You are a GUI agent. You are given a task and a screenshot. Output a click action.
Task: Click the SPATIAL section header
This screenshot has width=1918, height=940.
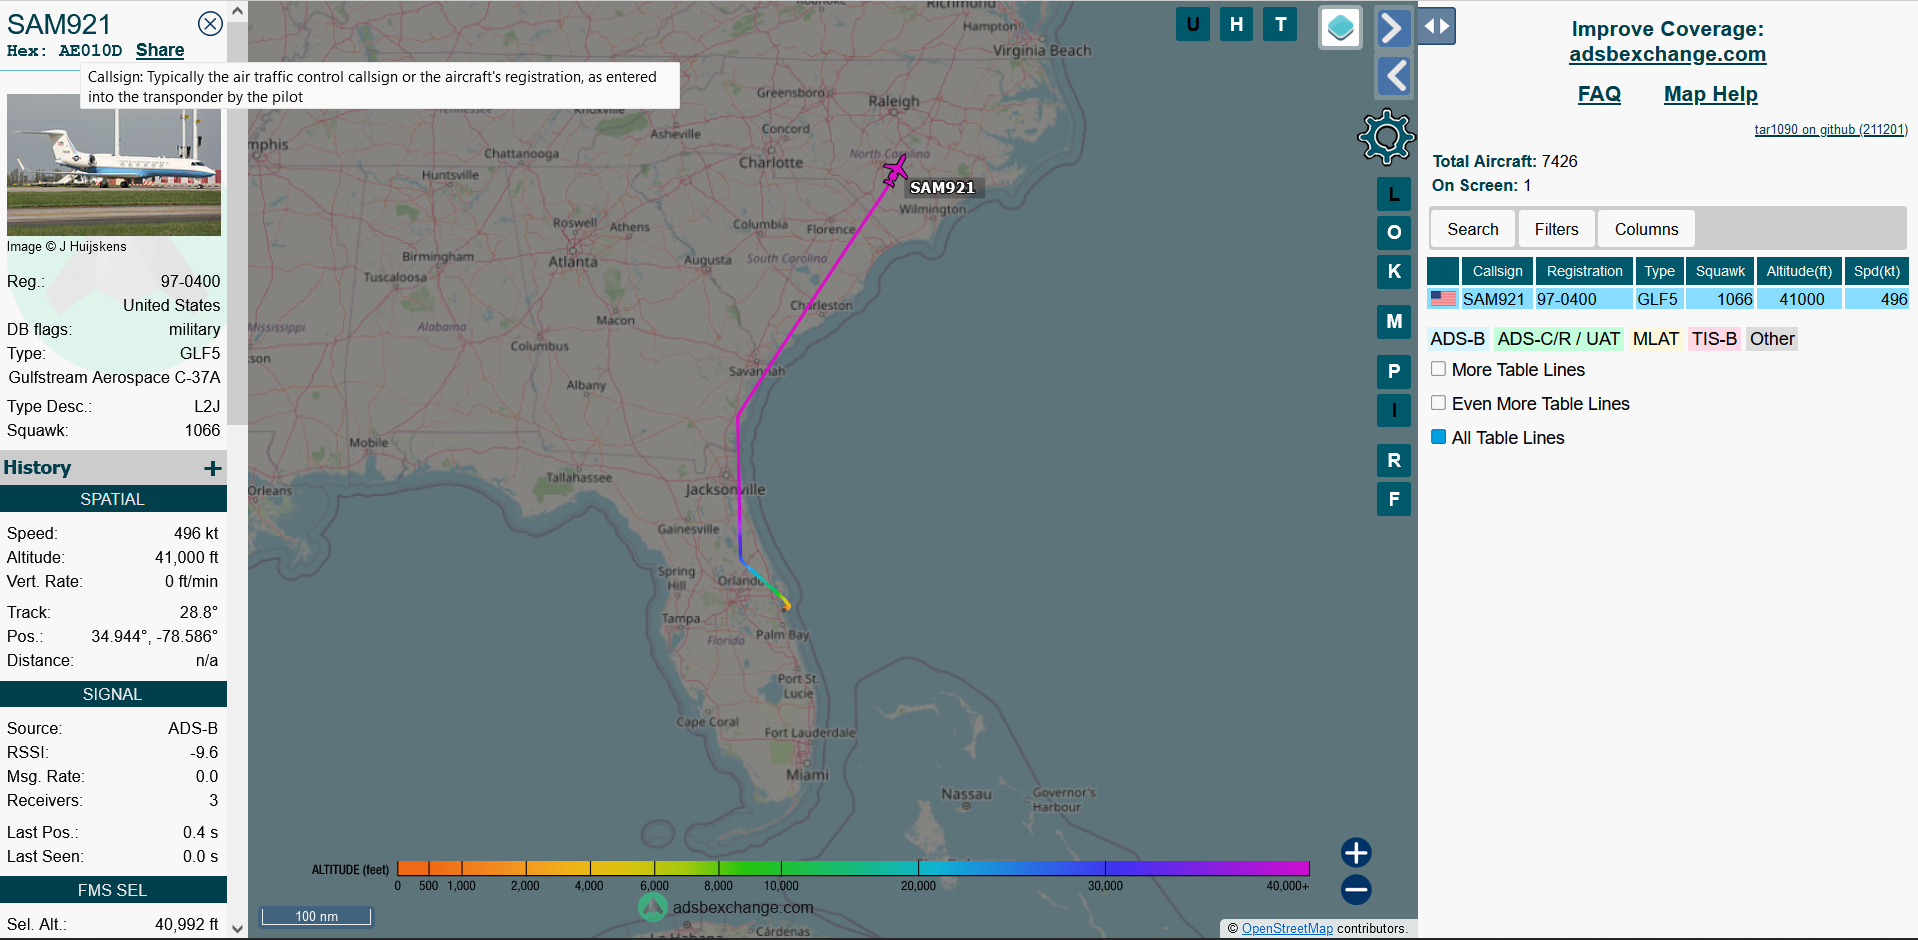point(113,499)
